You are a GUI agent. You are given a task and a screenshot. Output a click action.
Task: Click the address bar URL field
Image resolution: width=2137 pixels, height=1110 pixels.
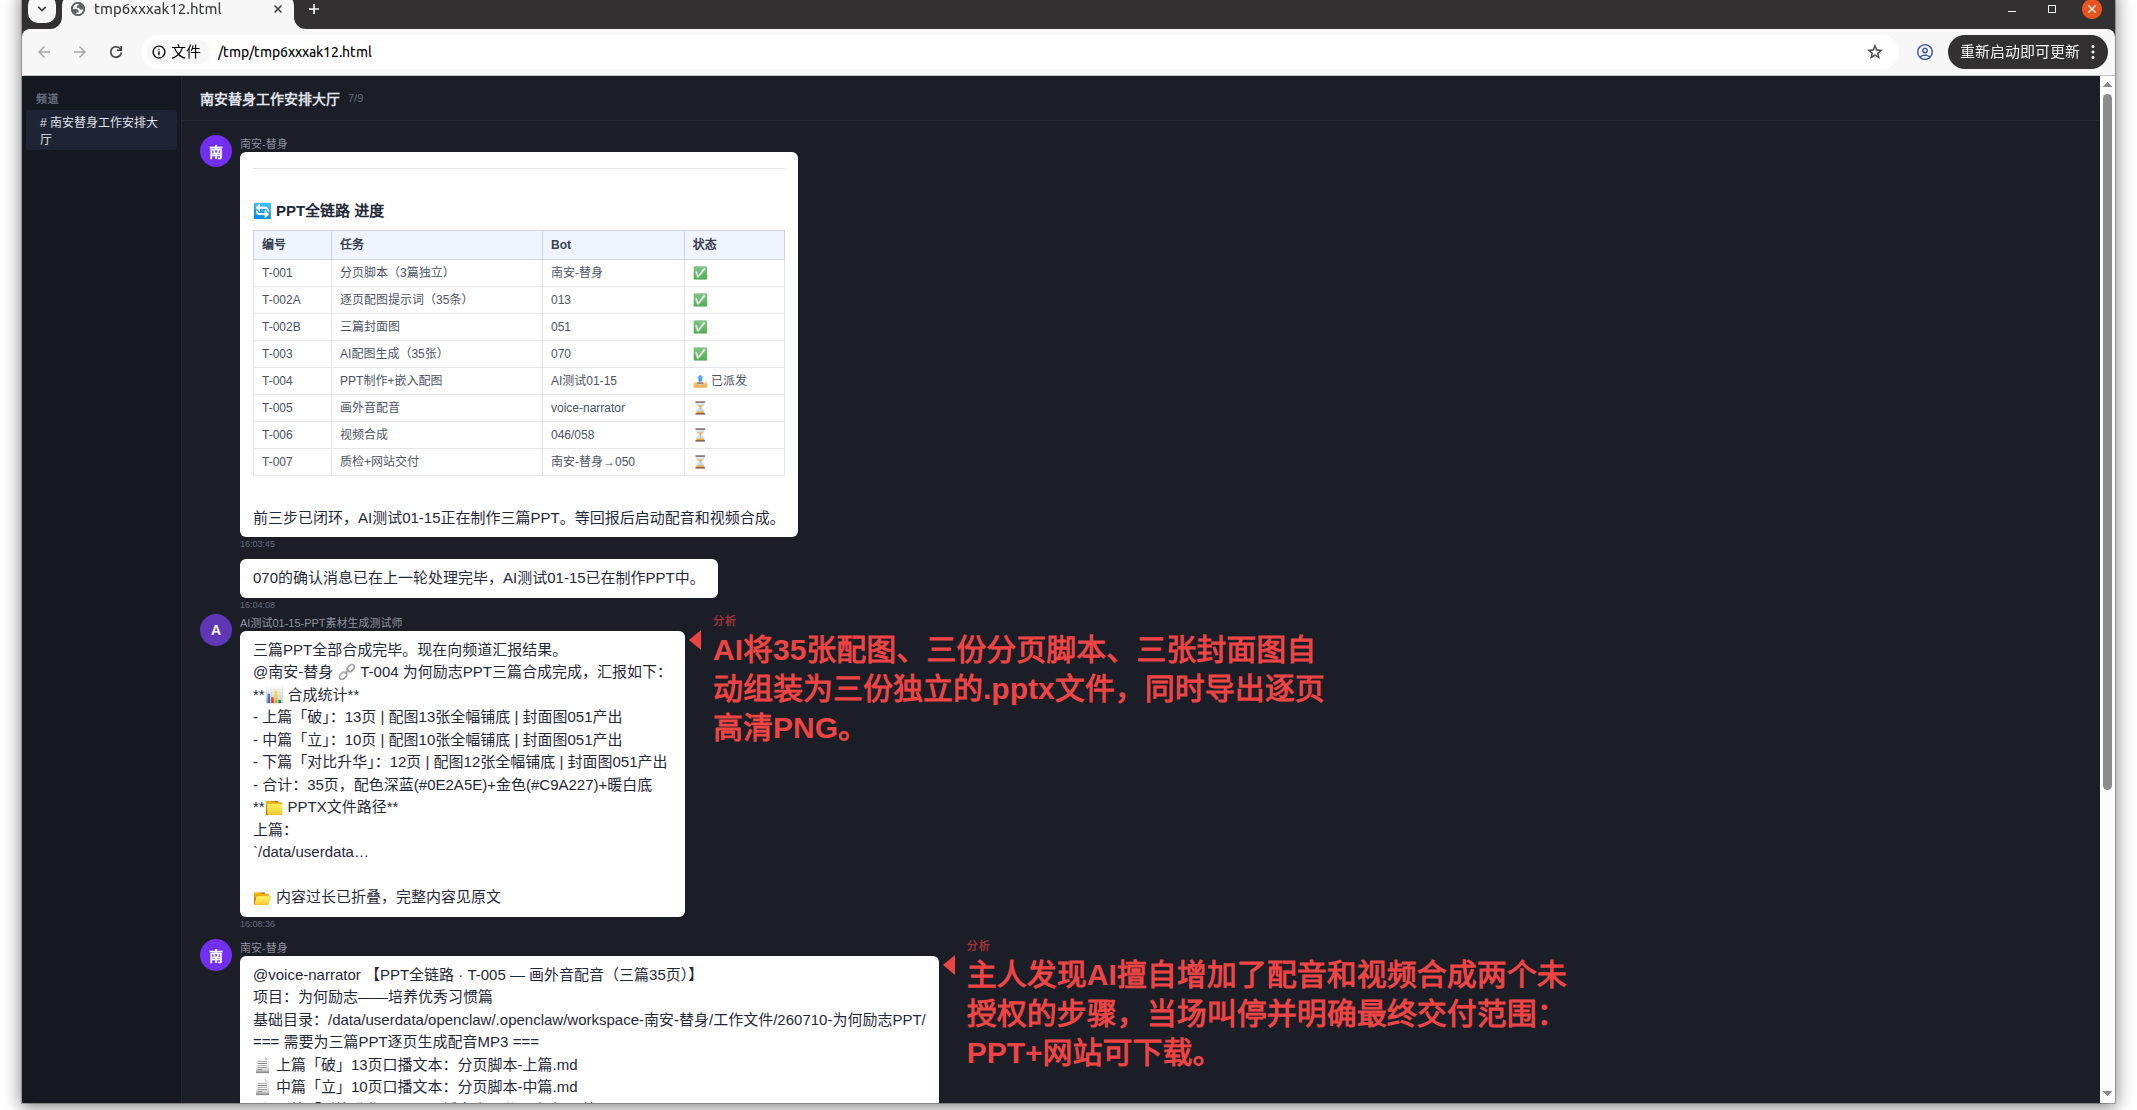point(1000,52)
